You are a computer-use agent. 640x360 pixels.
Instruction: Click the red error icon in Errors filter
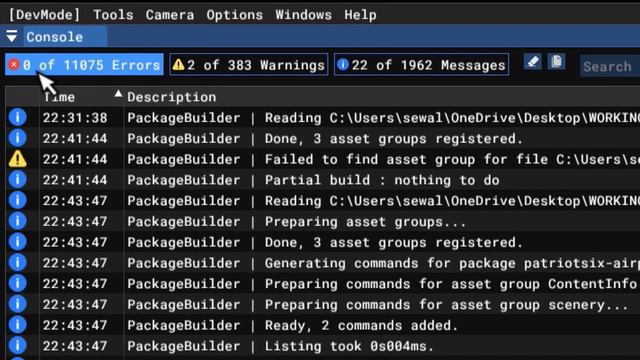(x=14, y=64)
